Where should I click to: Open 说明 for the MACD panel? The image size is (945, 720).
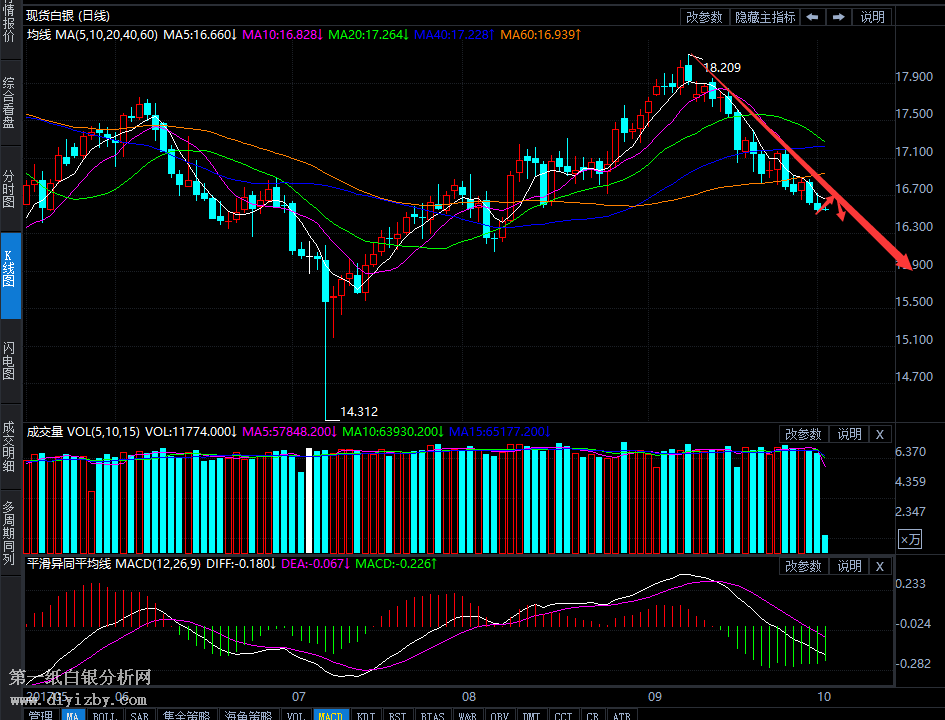click(x=849, y=566)
